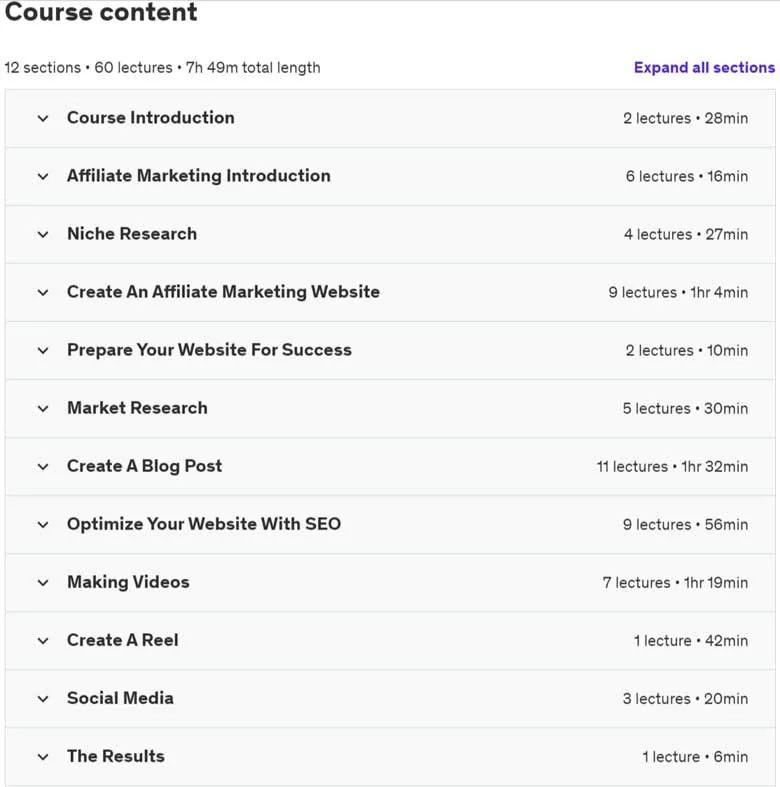The width and height of the screenshot is (780, 787).
Task: Click the Market Research chevron icon
Action: tap(43, 409)
